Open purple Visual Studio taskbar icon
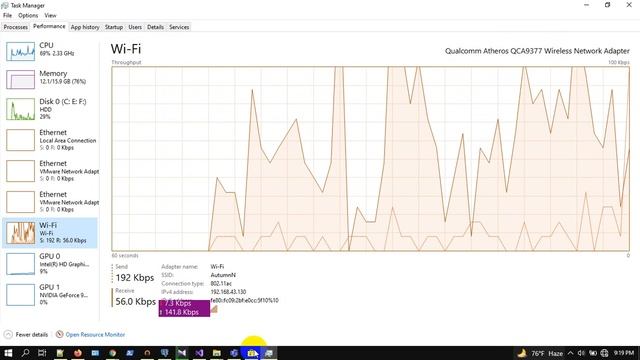This screenshot has height=360, width=640. point(199,353)
